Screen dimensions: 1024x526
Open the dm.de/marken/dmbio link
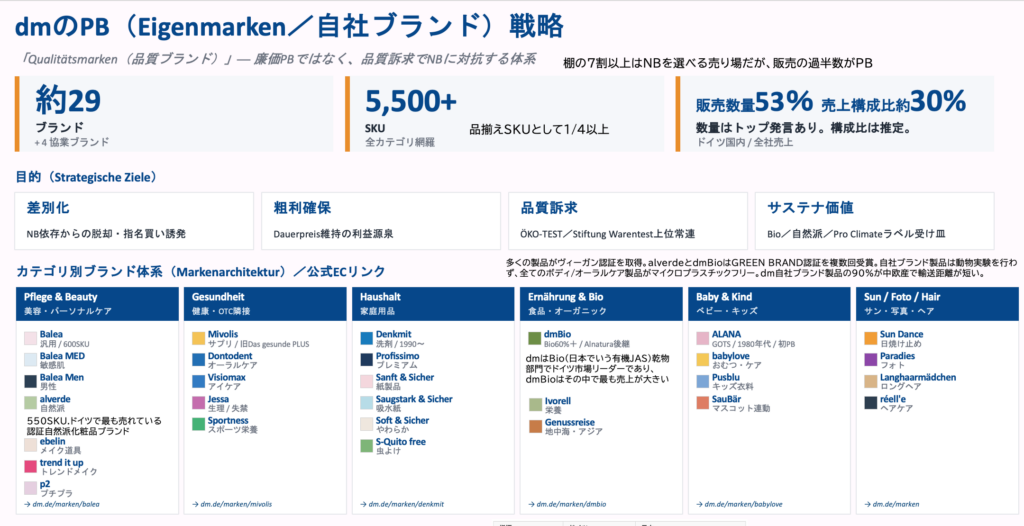(x=567, y=504)
